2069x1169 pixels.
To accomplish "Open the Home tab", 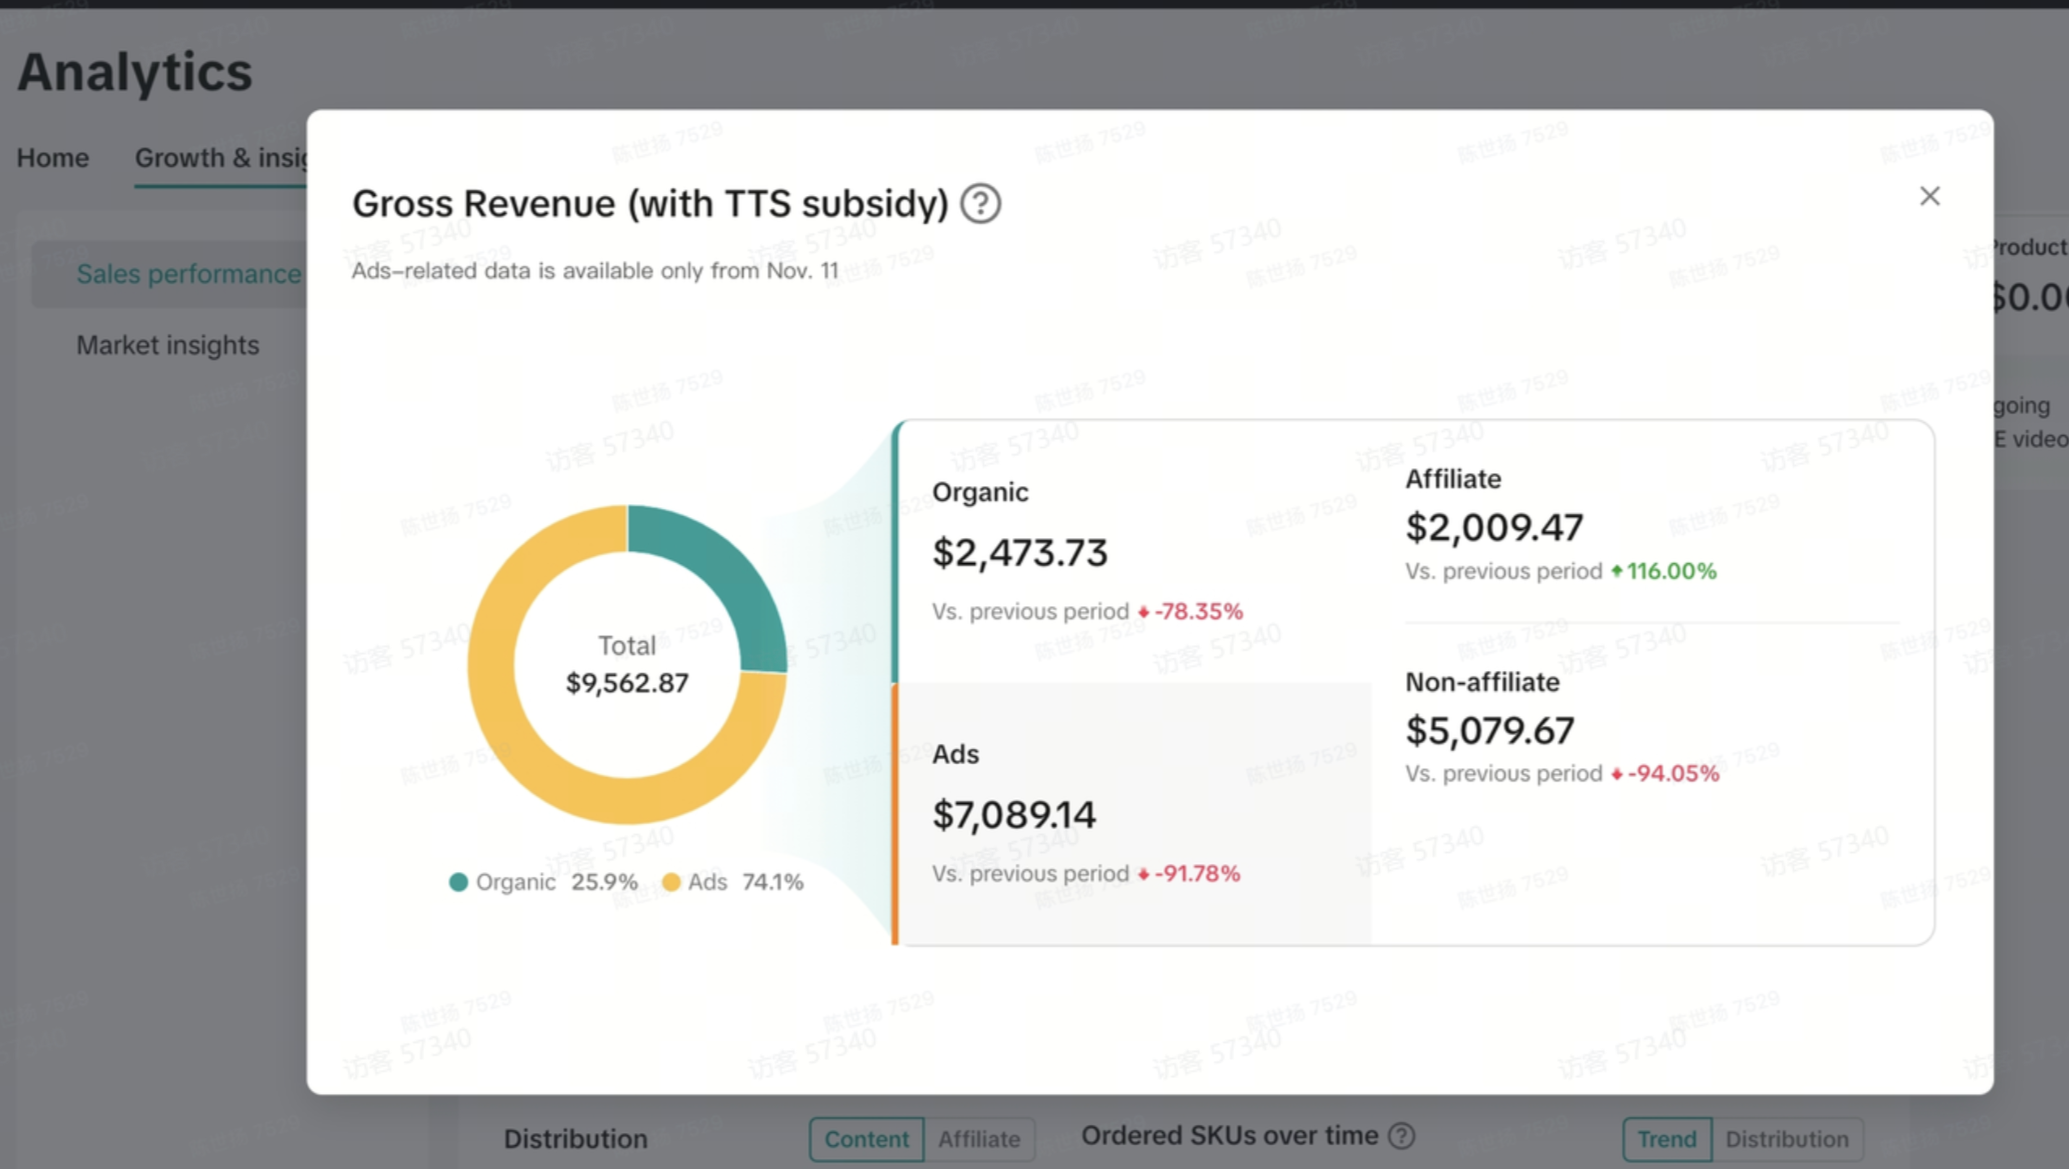I will coord(53,158).
